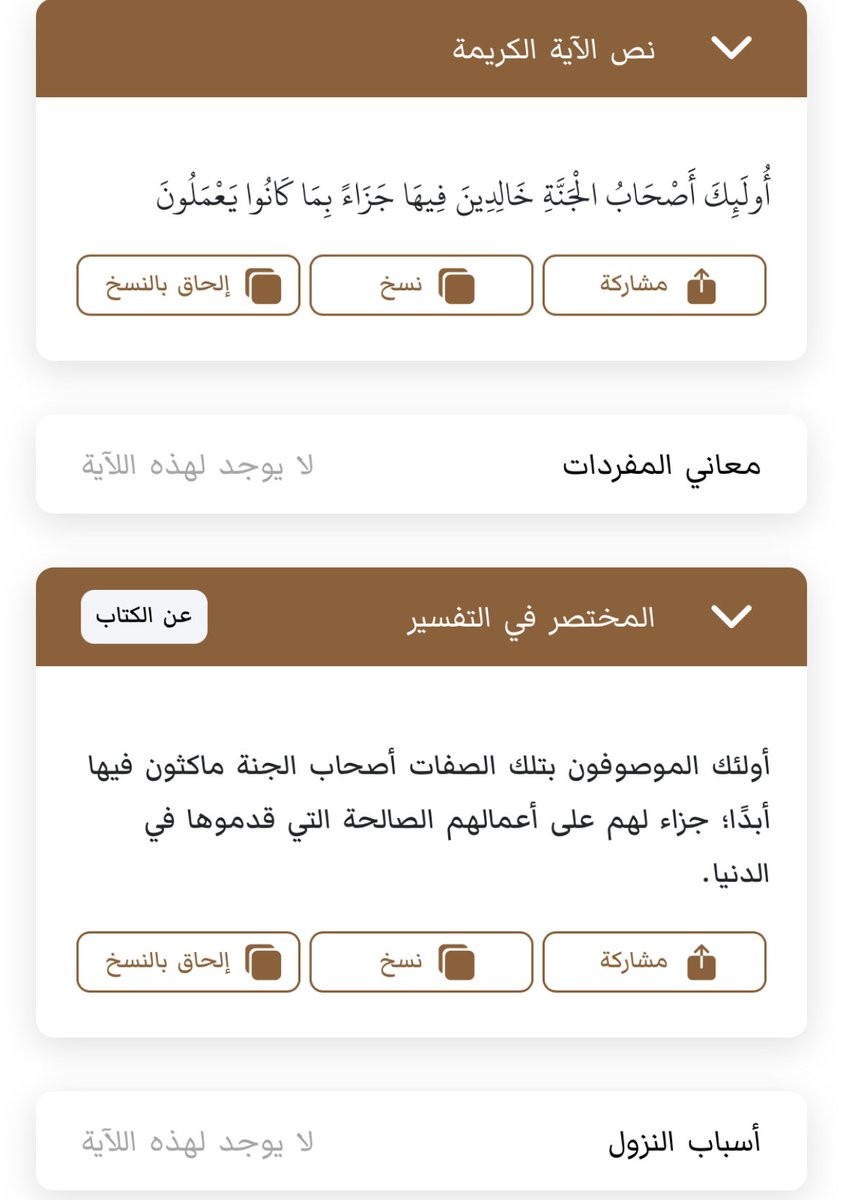Screen dimensions: 843x1200
Task: Open the عن الكتاب info button
Action: [x=144, y=617]
